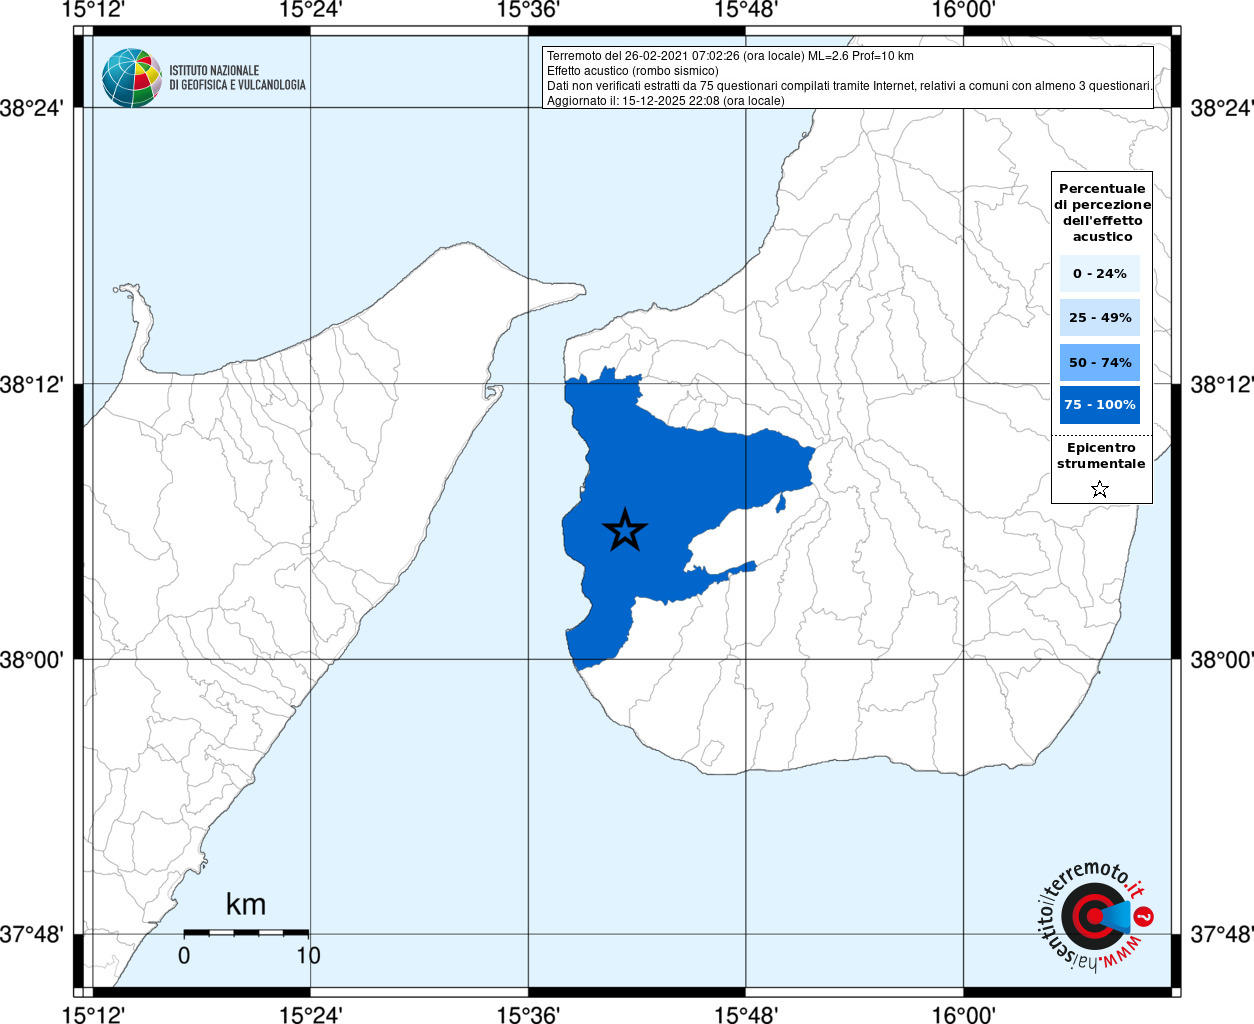Click the black and white scale bar
This screenshot has width=1254, height=1024.
tap(246, 932)
